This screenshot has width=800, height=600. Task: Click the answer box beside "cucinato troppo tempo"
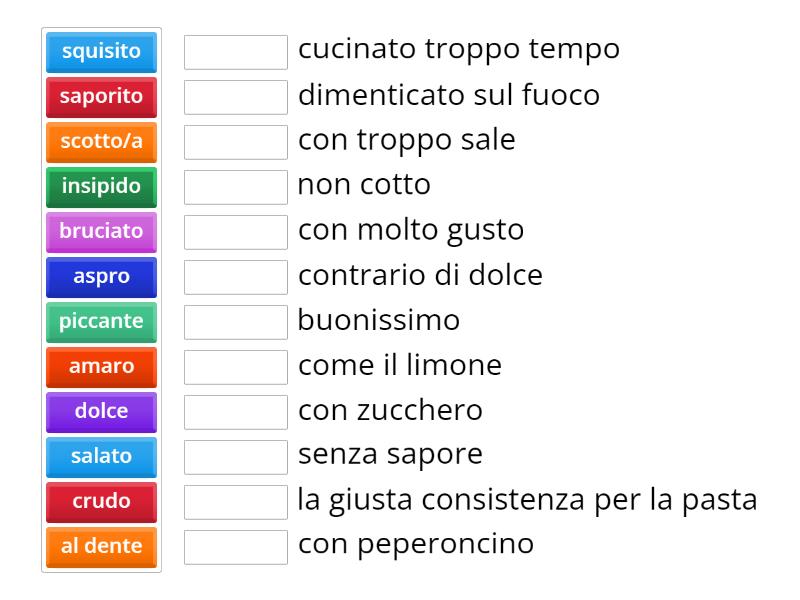(234, 48)
